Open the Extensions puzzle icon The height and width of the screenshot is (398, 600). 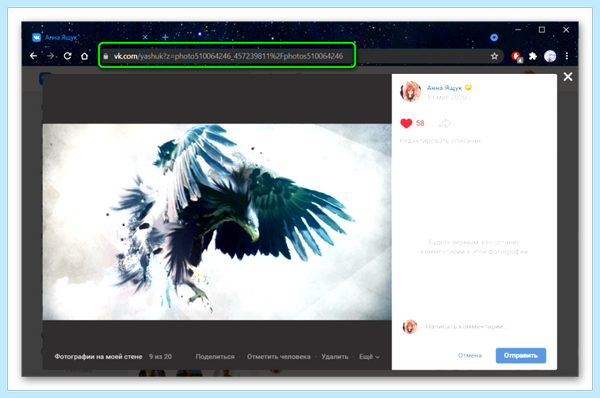(x=533, y=56)
